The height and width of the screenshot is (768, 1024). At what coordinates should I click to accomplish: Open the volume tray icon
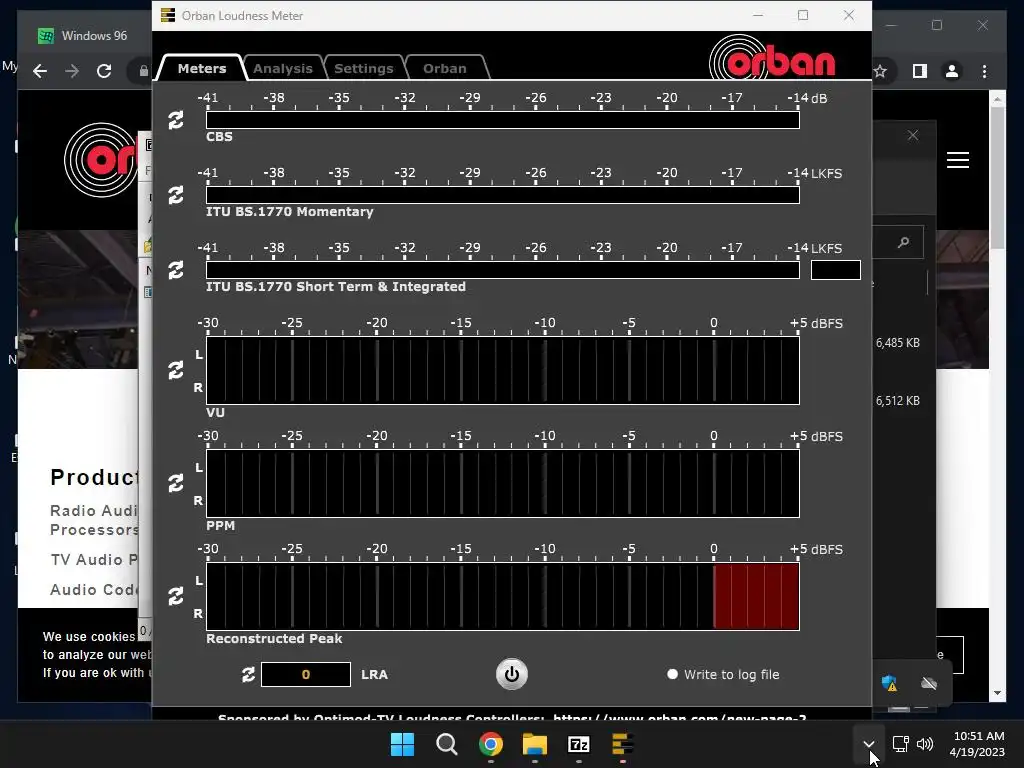click(925, 744)
